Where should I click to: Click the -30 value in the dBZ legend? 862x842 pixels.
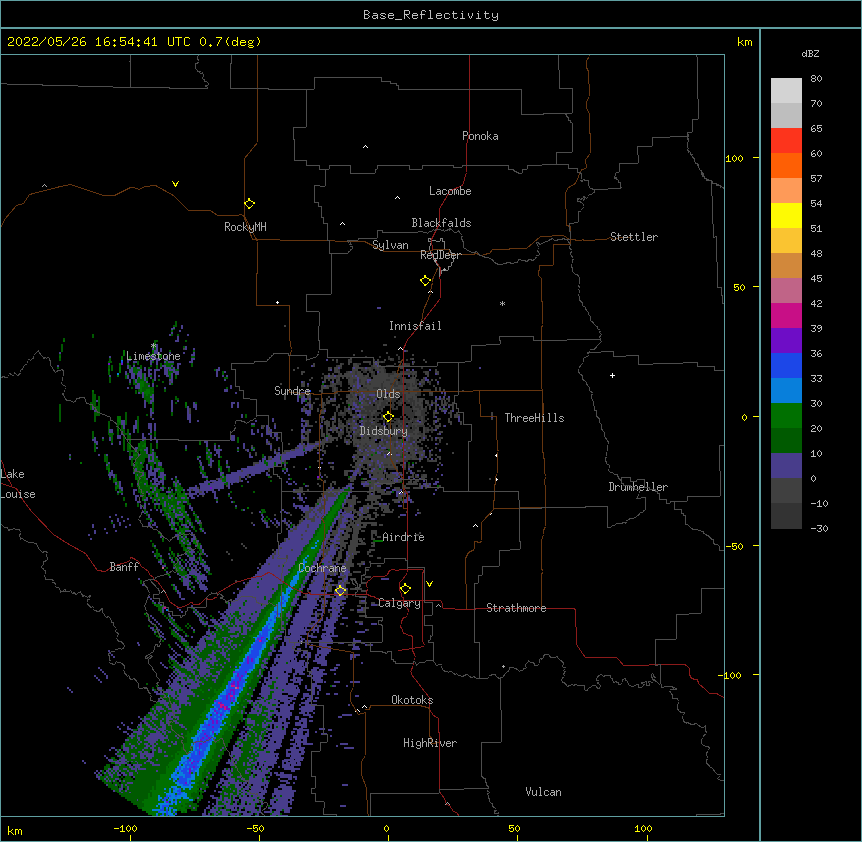tap(819, 528)
